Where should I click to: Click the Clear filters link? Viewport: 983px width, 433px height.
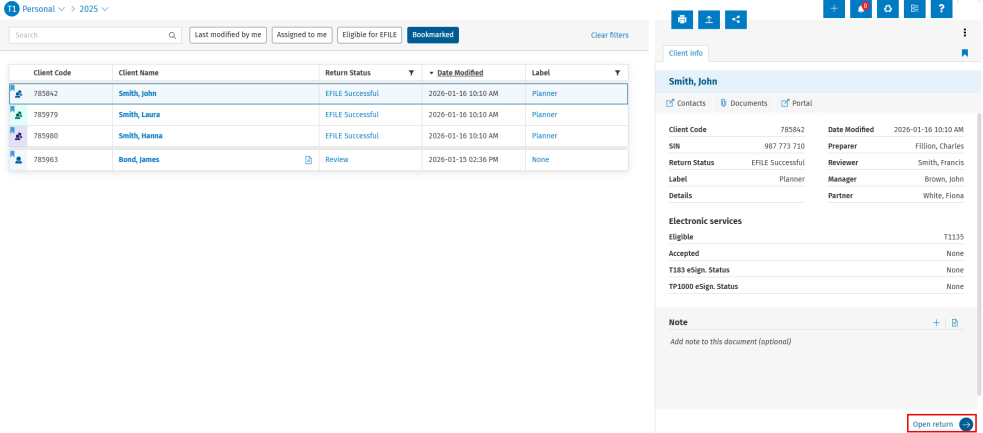(x=610, y=35)
